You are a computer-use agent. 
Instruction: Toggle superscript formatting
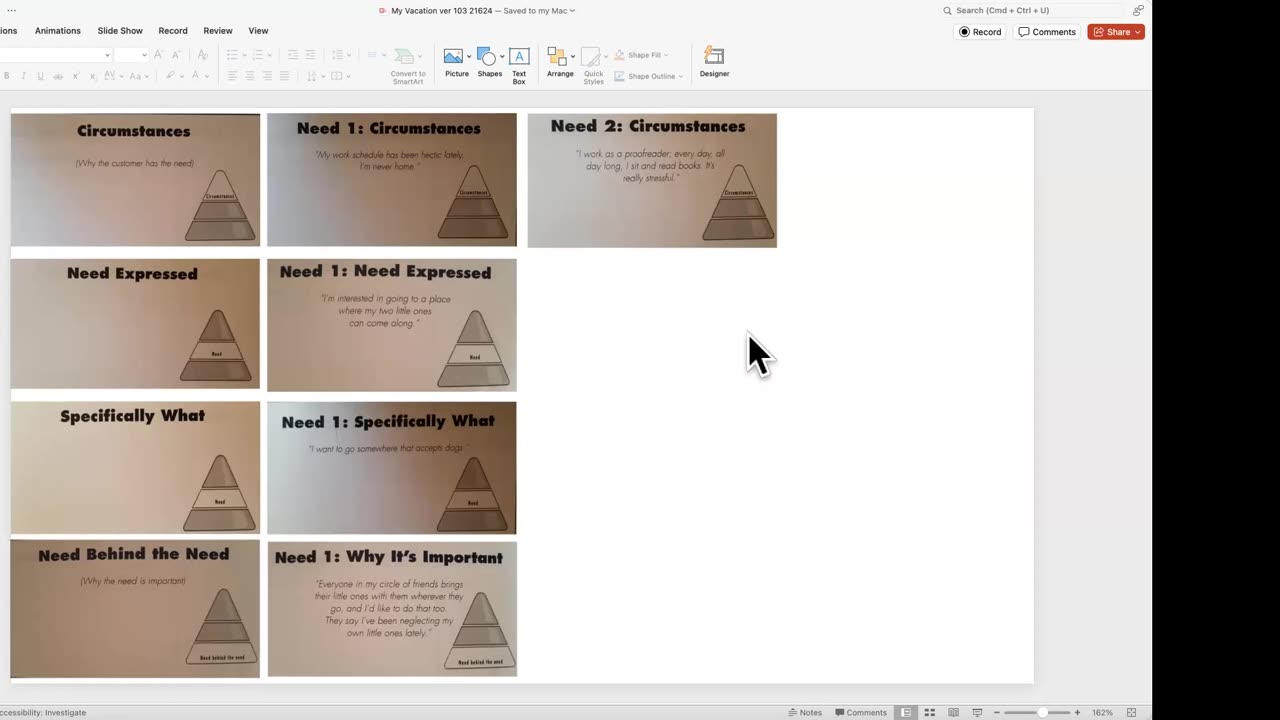pos(75,76)
